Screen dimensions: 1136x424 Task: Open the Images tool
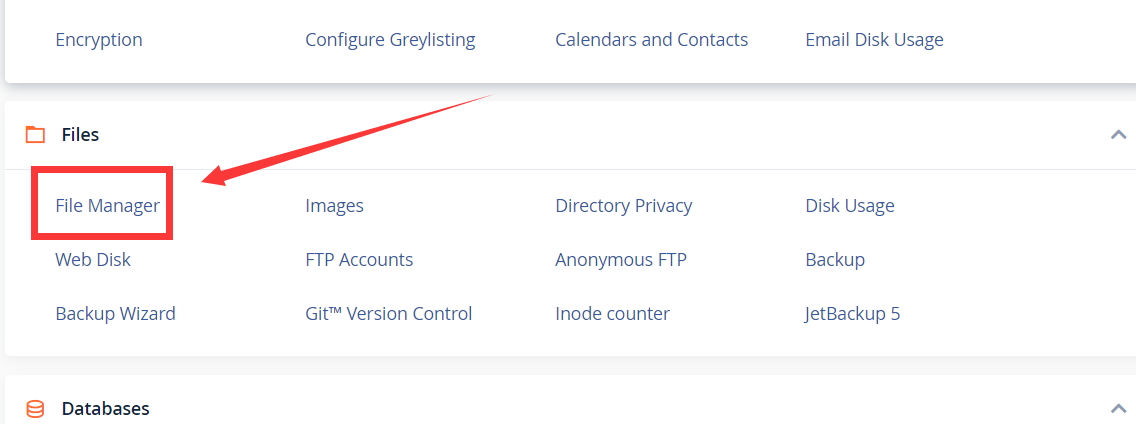click(x=334, y=206)
